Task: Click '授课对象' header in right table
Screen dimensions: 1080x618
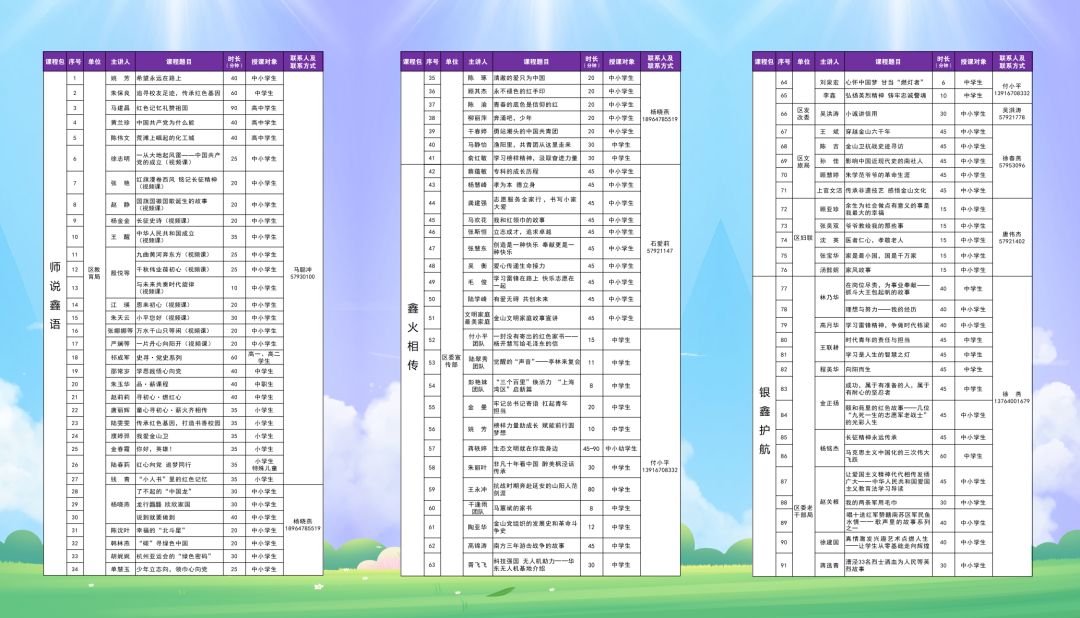Action: pos(973,62)
